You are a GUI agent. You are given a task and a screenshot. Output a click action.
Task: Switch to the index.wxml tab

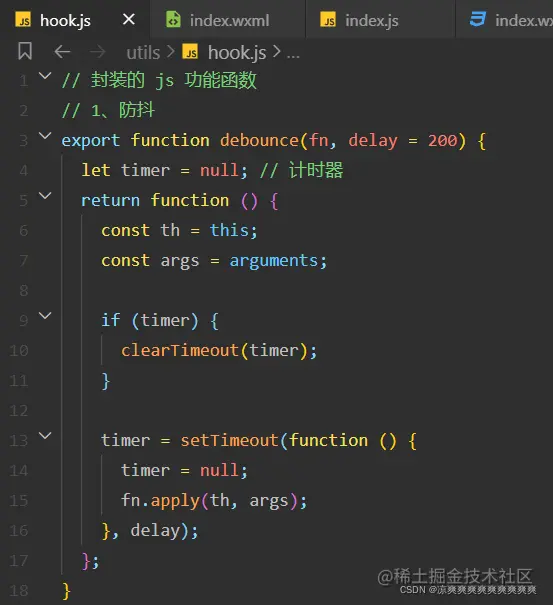pos(228,20)
